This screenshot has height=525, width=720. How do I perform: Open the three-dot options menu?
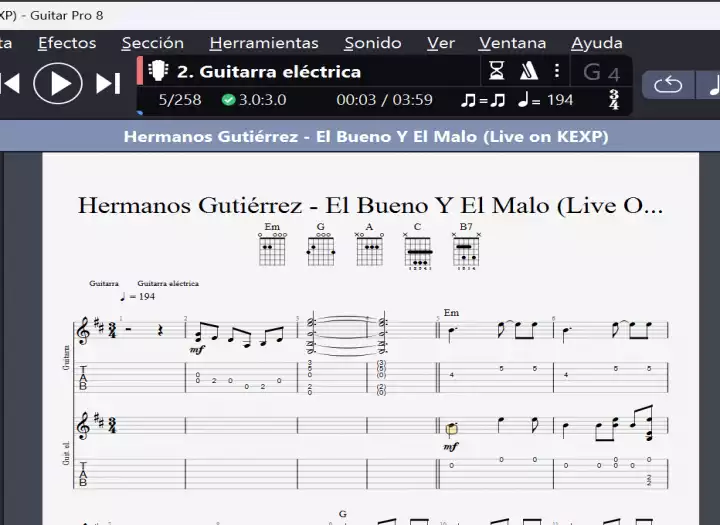pos(557,71)
